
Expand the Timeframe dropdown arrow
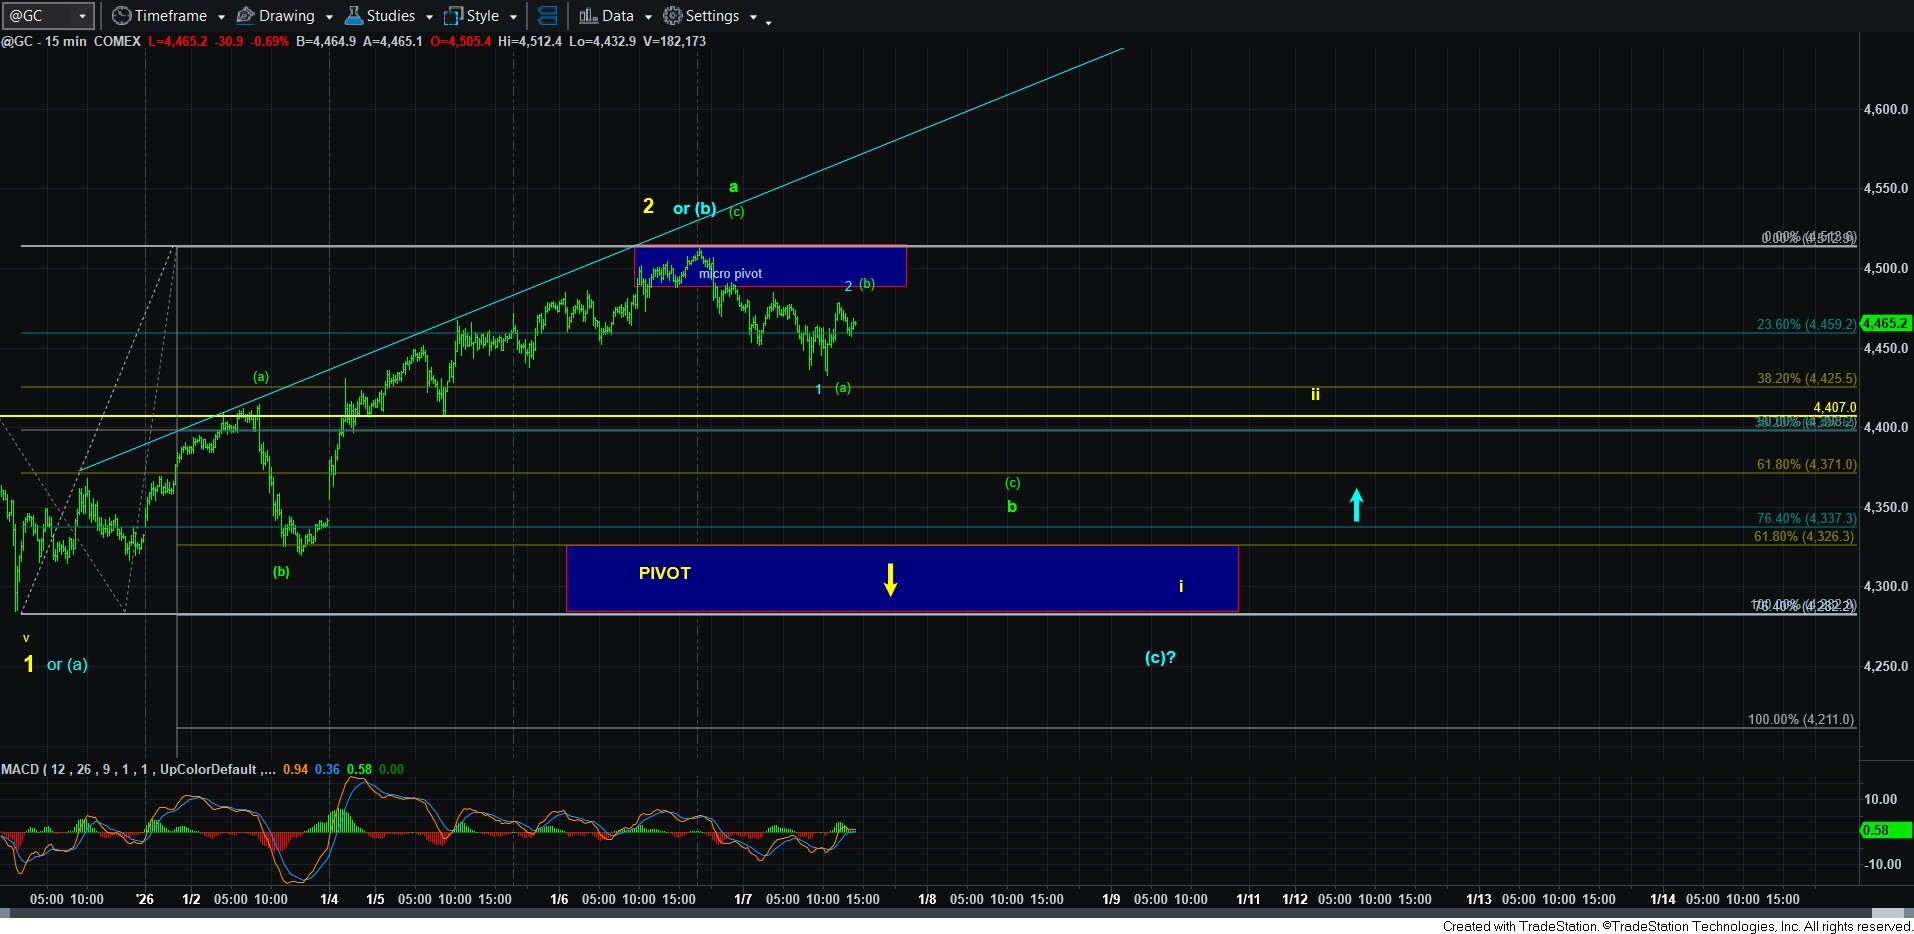point(221,17)
